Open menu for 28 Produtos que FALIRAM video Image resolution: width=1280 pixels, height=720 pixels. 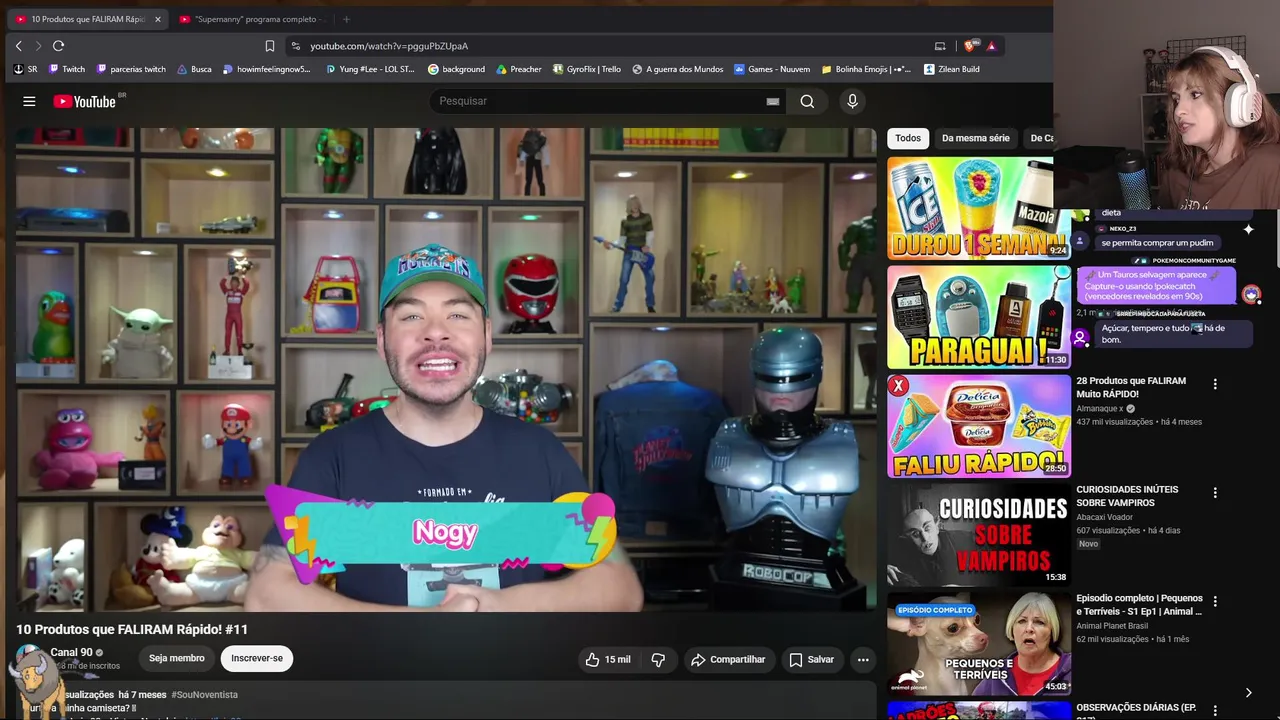(1215, 384)
